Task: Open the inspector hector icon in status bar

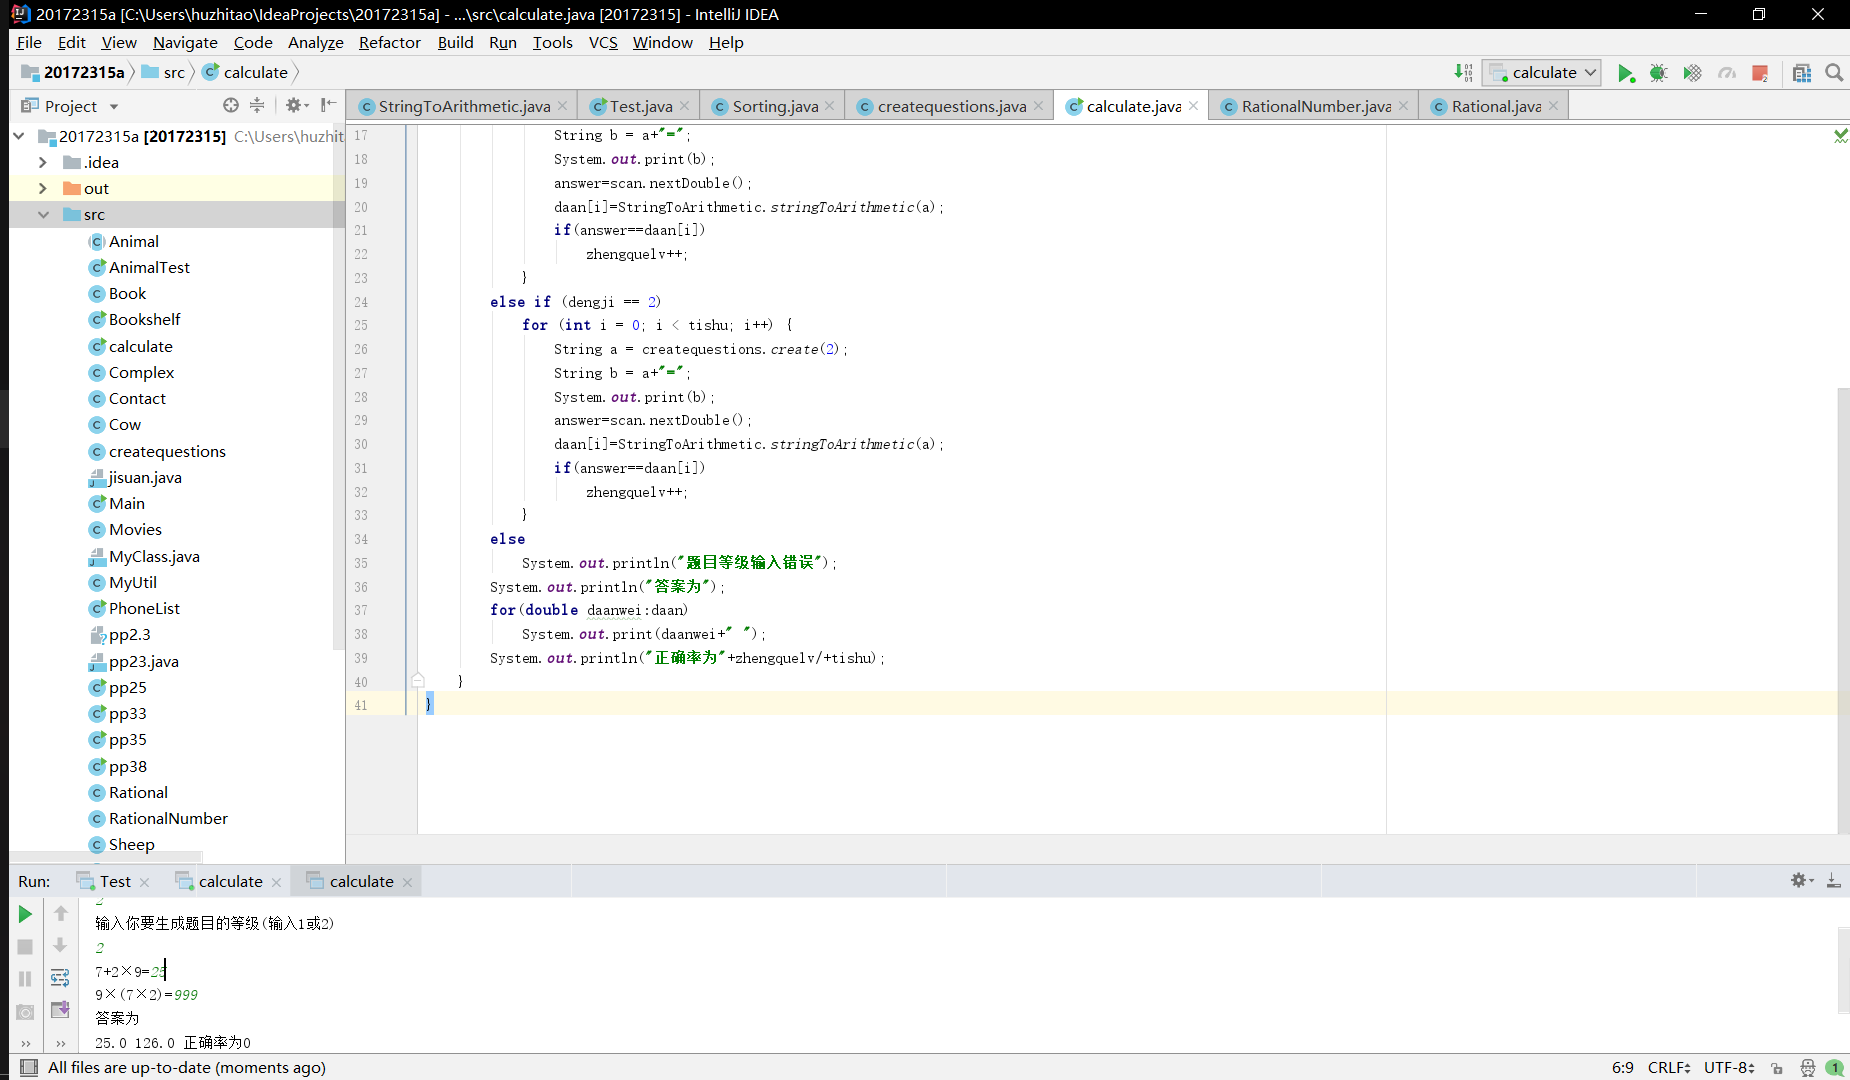Action: click(1807, 1068)
